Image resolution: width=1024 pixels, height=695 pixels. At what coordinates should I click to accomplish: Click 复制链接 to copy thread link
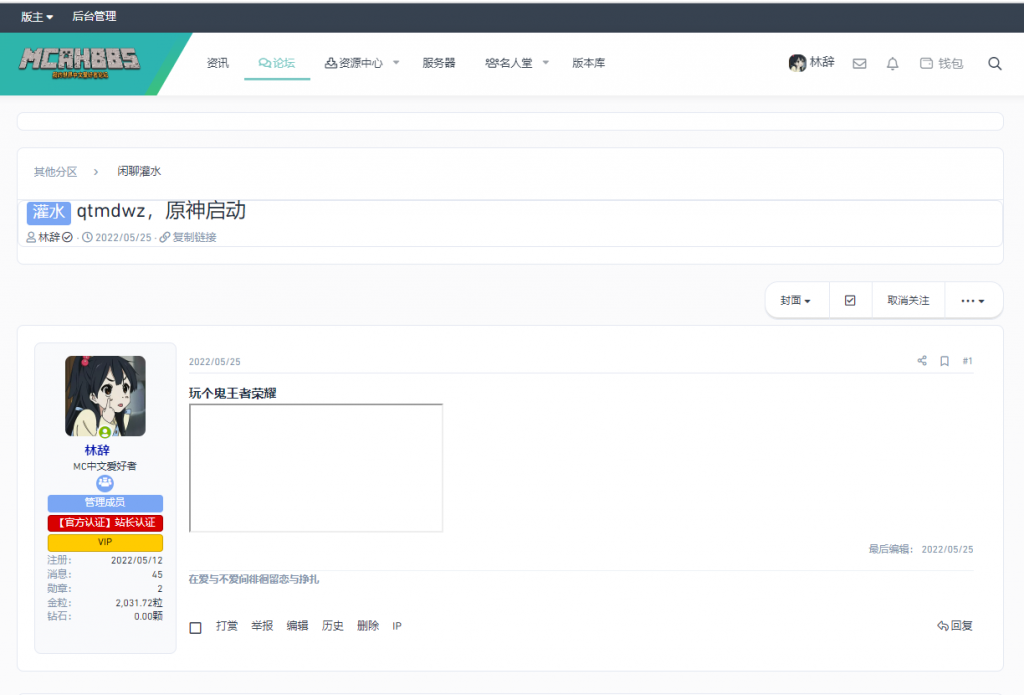point(188,237)
